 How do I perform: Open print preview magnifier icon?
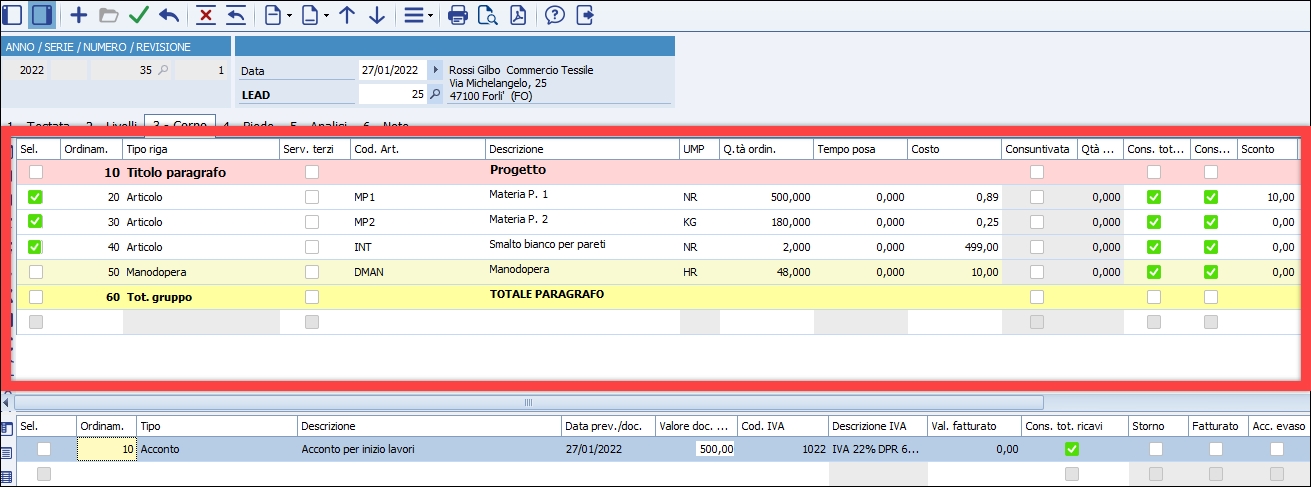pos(488,15)
